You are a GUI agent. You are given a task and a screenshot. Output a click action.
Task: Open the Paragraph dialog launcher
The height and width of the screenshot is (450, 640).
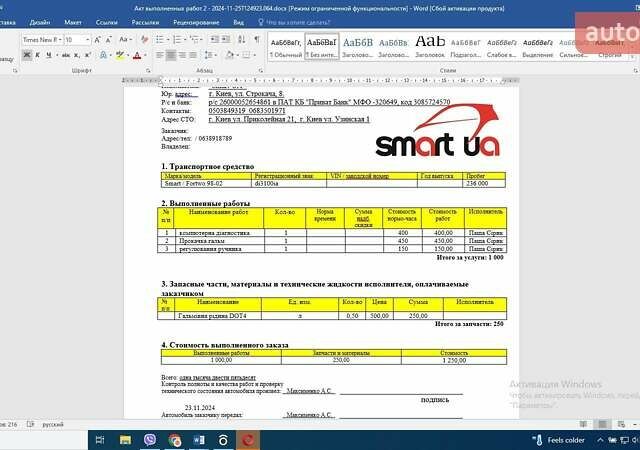[x=261, y=71]
